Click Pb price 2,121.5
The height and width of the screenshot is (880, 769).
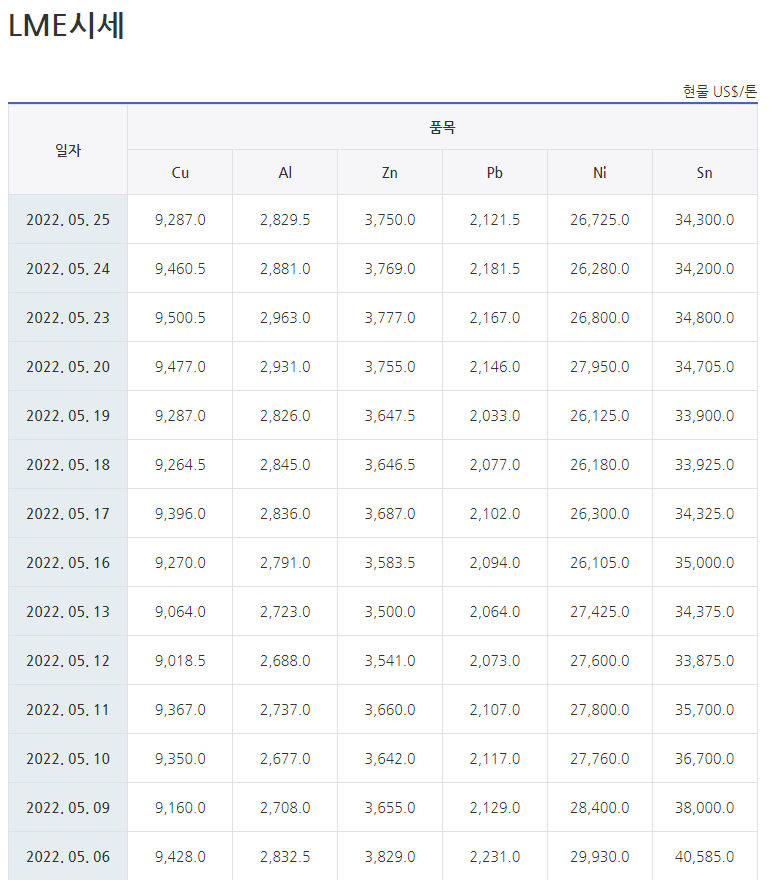pyautogui.click(x=495, y=219)
